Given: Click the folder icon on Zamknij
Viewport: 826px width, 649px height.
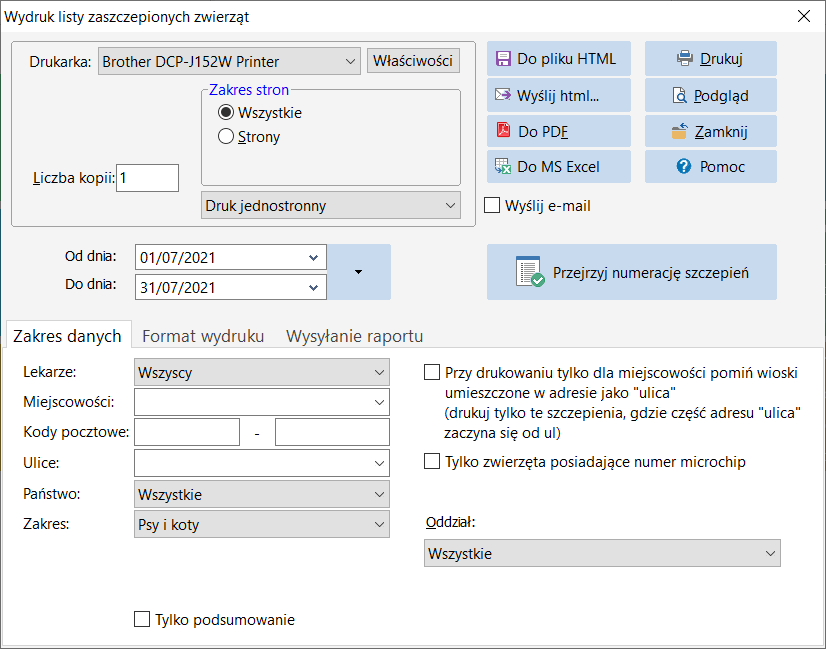Looking at the screenshot, I should coord(680,131).
